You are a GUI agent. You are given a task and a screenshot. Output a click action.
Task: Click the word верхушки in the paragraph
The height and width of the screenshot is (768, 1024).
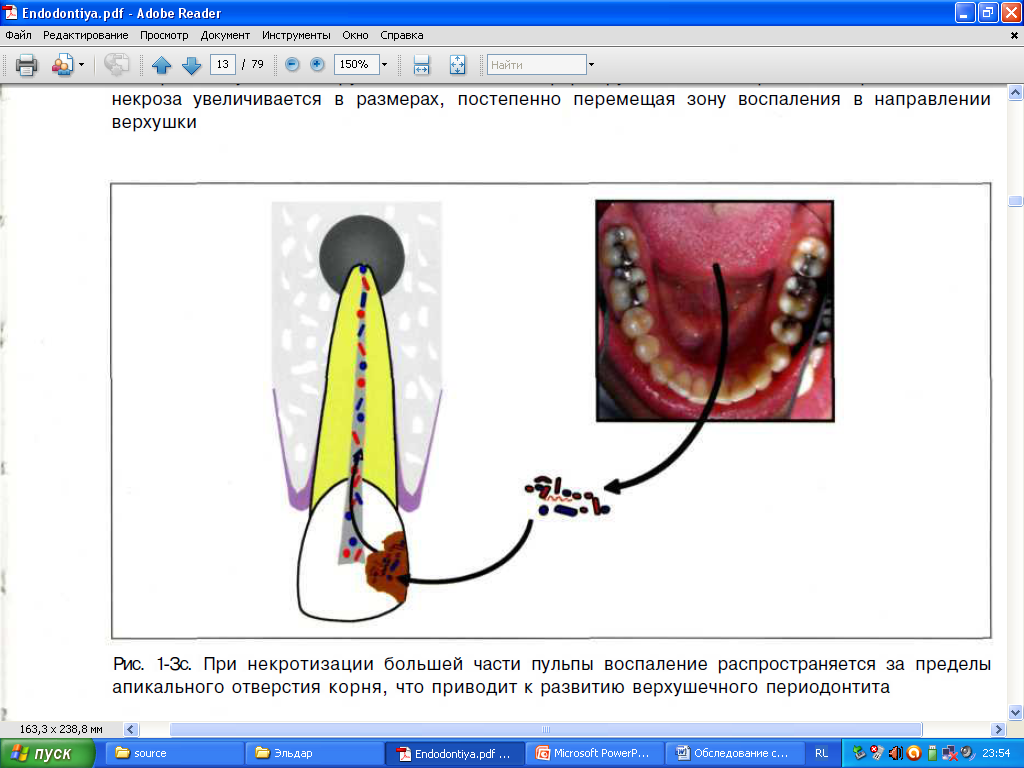pos(154,122)
